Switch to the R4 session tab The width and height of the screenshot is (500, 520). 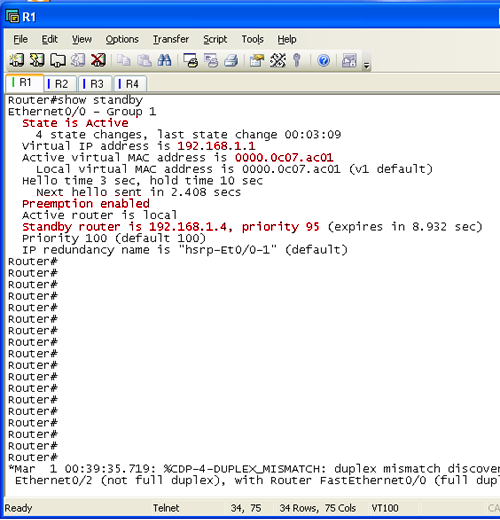(x=131, y=84)
